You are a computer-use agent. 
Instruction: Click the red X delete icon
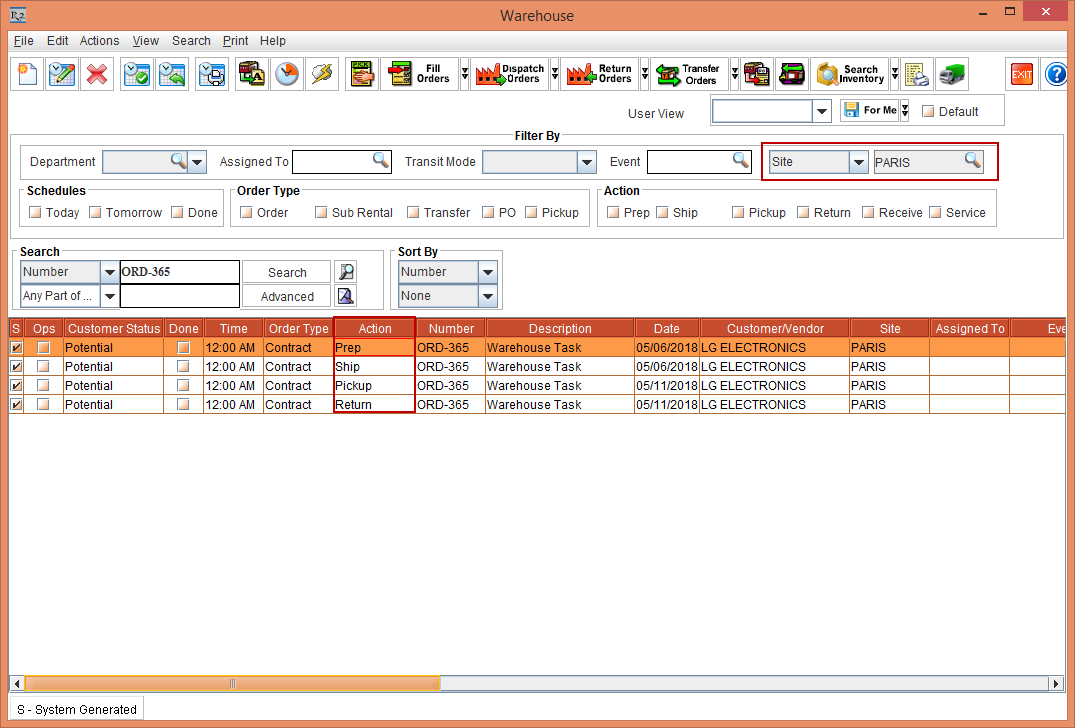click(97, 75)
